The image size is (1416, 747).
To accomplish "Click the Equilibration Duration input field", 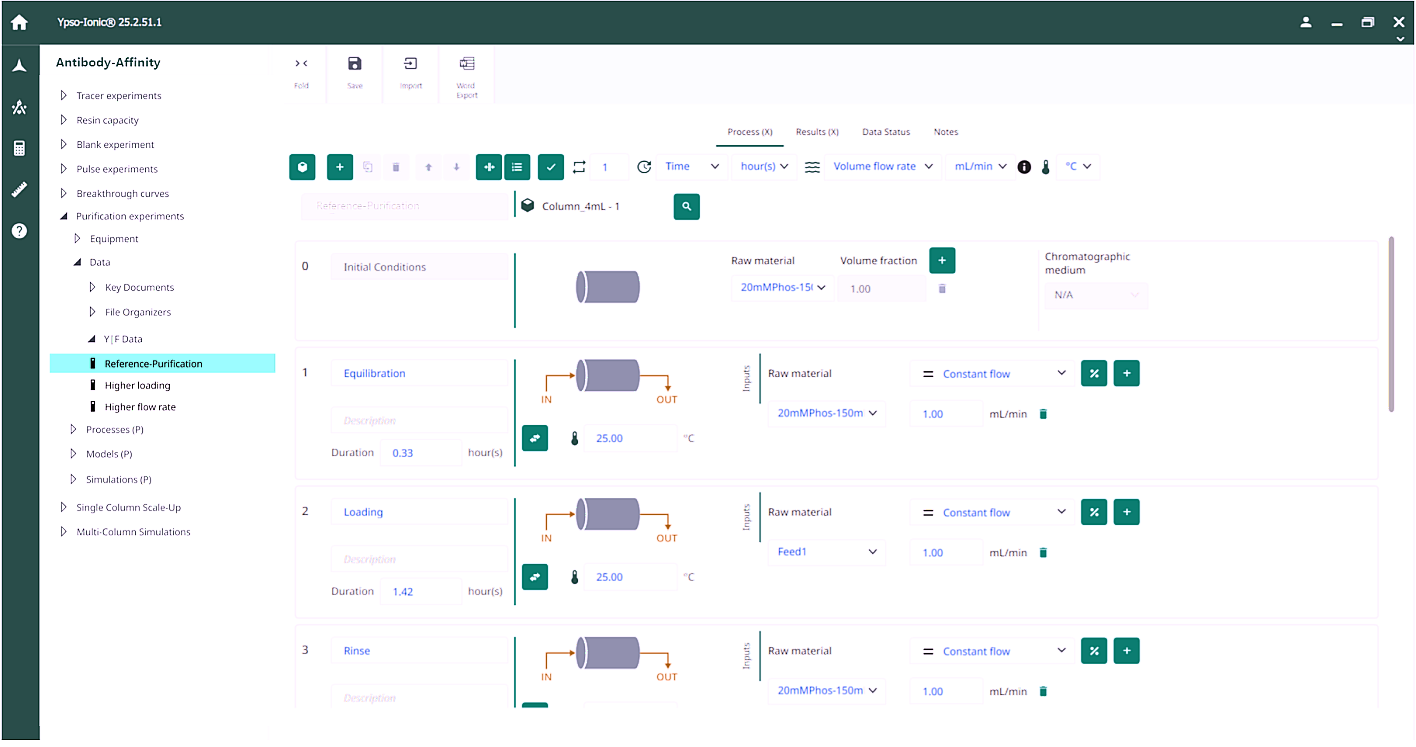I will [421, 452].
